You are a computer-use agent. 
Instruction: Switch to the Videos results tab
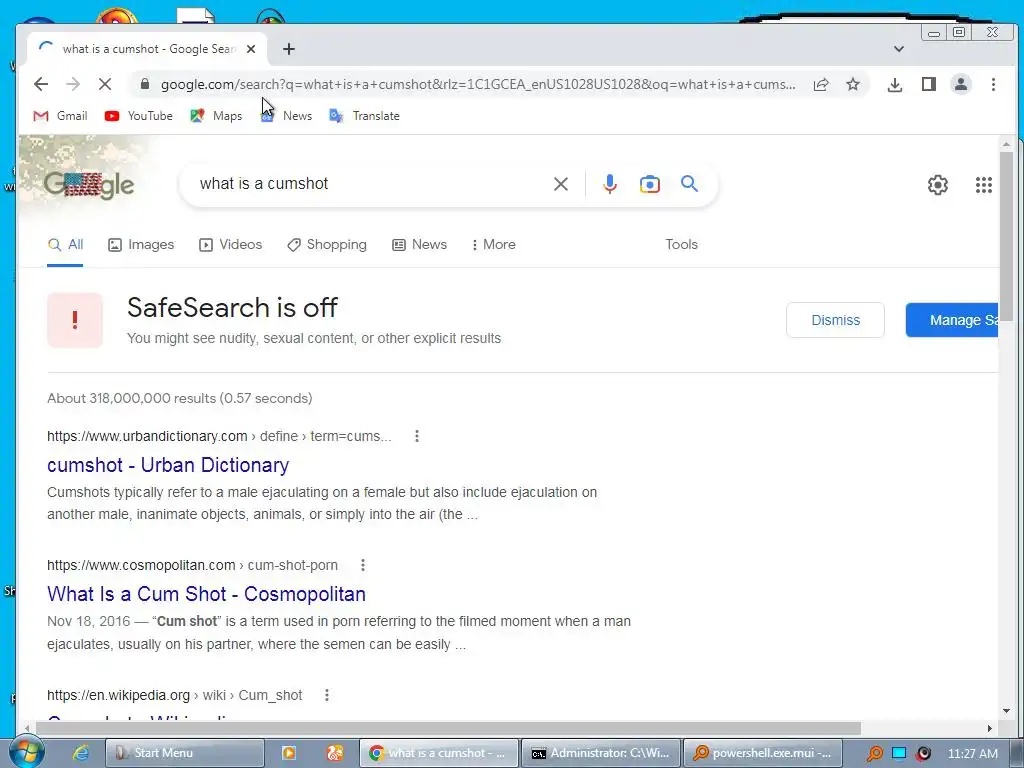click(231, 244)
